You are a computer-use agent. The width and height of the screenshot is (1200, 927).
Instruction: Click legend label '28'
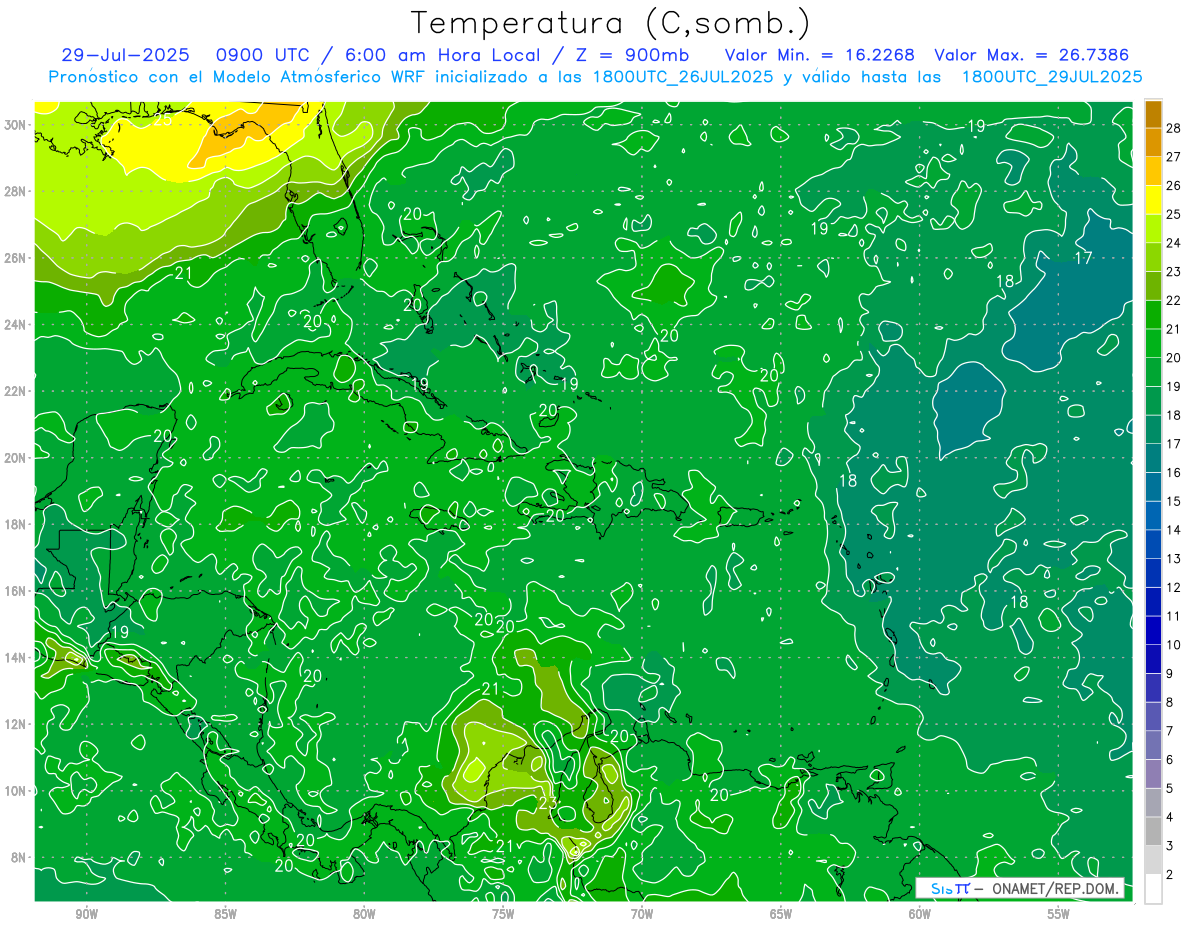pos(1174,128)
